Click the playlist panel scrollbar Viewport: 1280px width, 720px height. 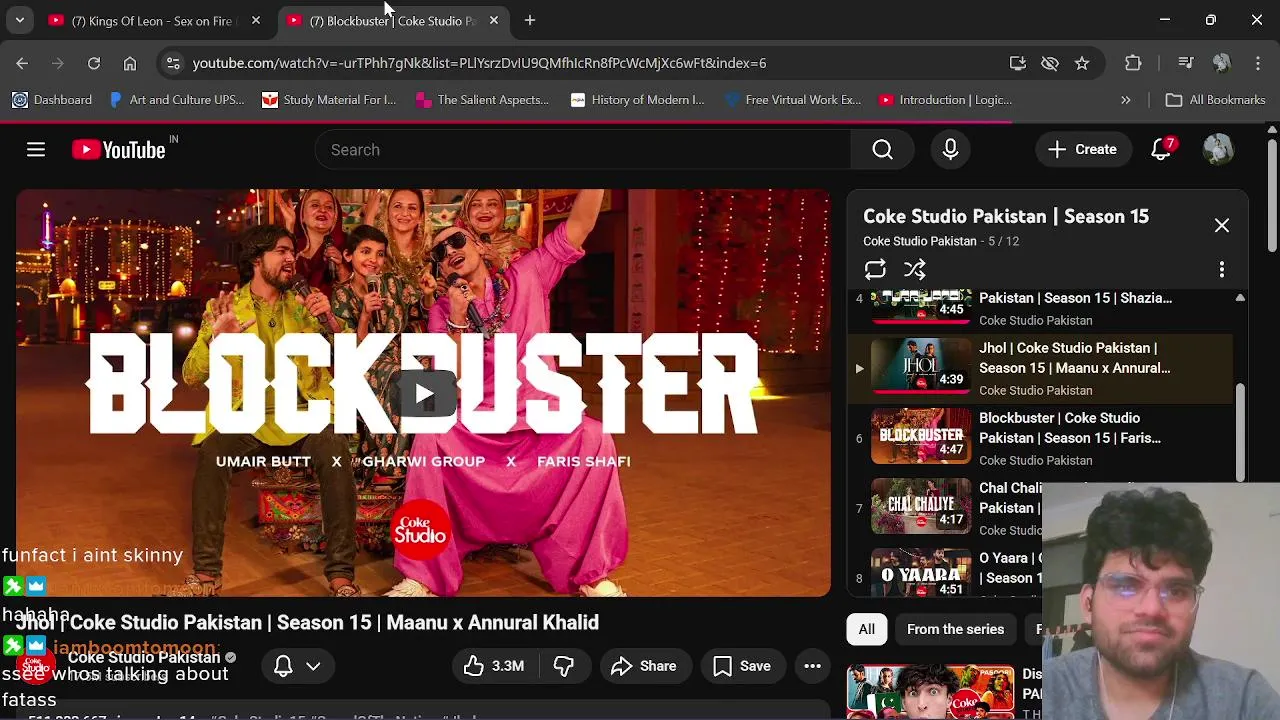coord(1240,432)
